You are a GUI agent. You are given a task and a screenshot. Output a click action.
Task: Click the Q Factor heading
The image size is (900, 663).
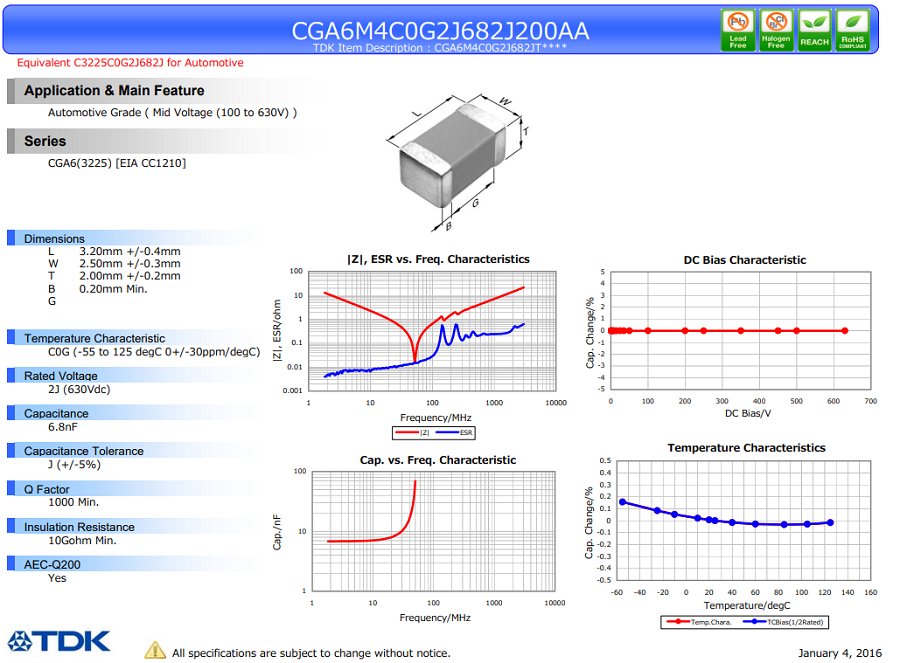pyautogui.click(x=46, y=489)
